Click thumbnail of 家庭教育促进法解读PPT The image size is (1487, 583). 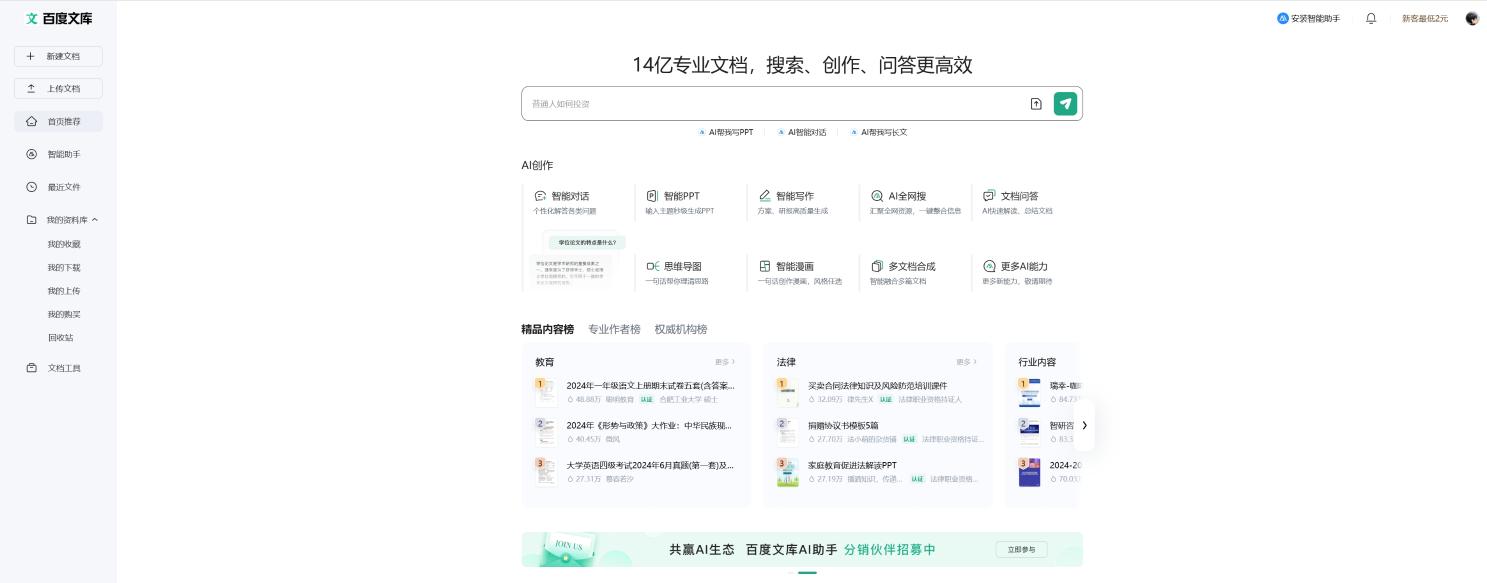(788, 472)
